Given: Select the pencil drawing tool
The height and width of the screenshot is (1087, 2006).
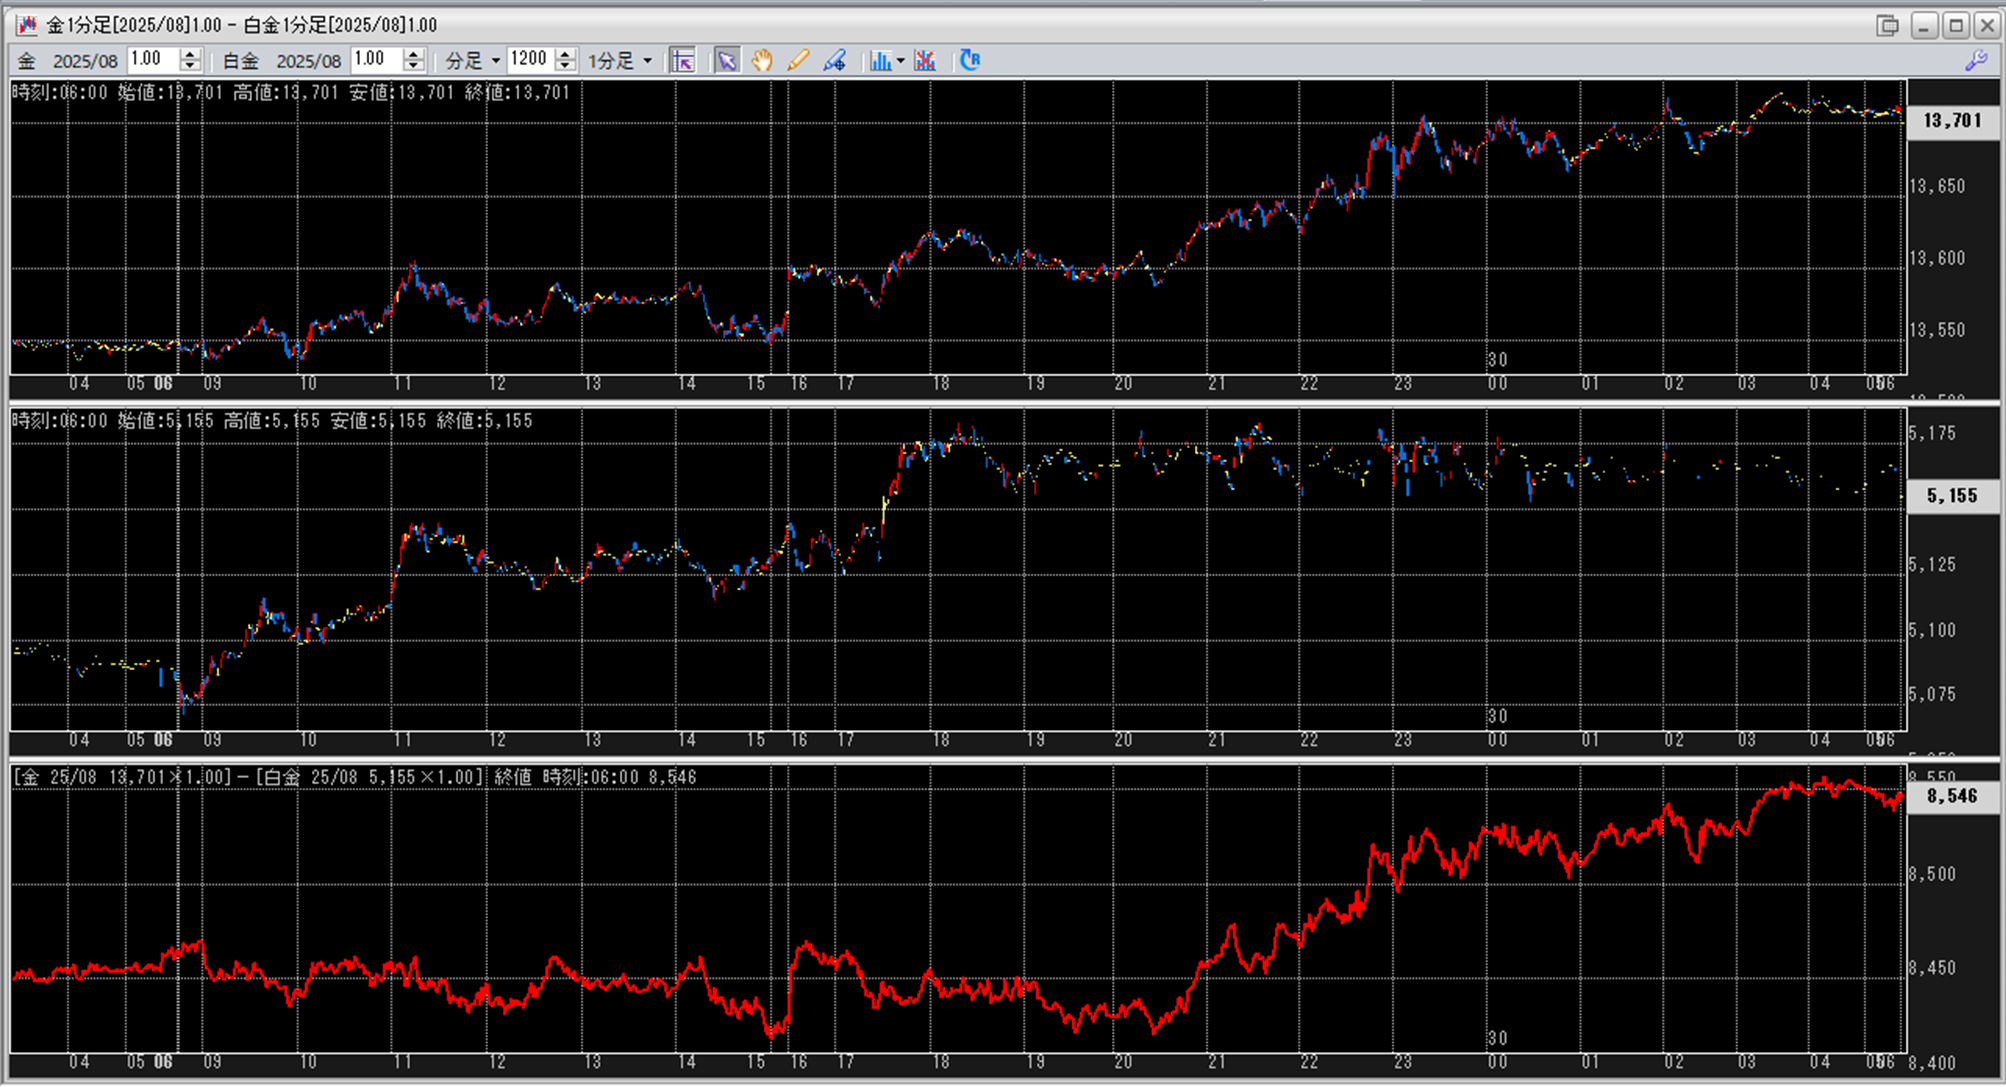Looking at the screenshot, I should pos(798,61).
